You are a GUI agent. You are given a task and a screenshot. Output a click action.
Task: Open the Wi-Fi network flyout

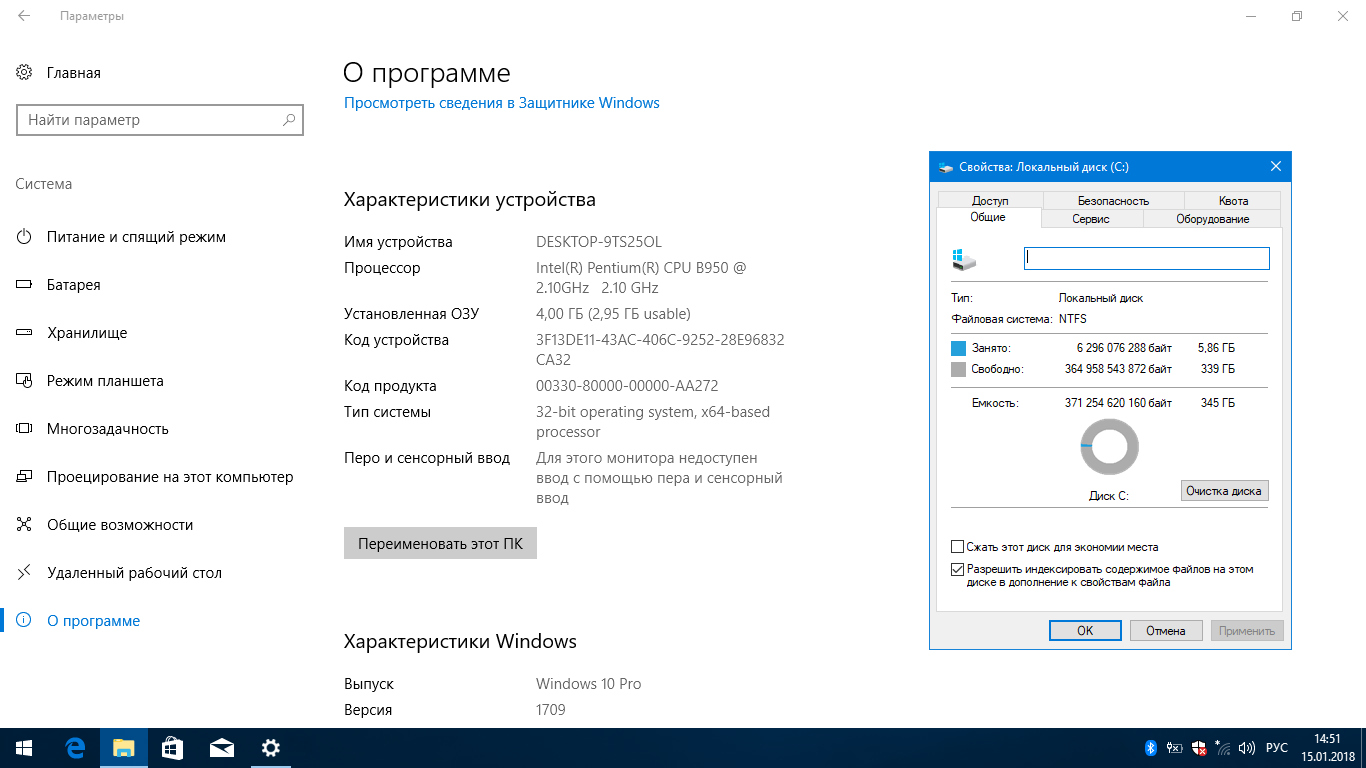[1222, 748]
